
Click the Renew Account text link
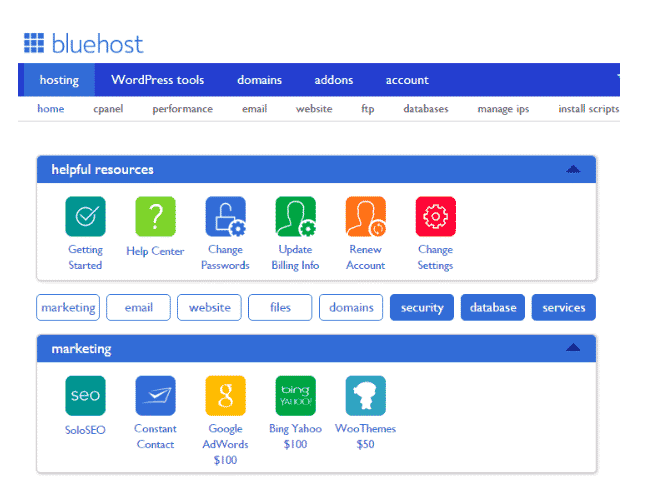click(366, 257)
